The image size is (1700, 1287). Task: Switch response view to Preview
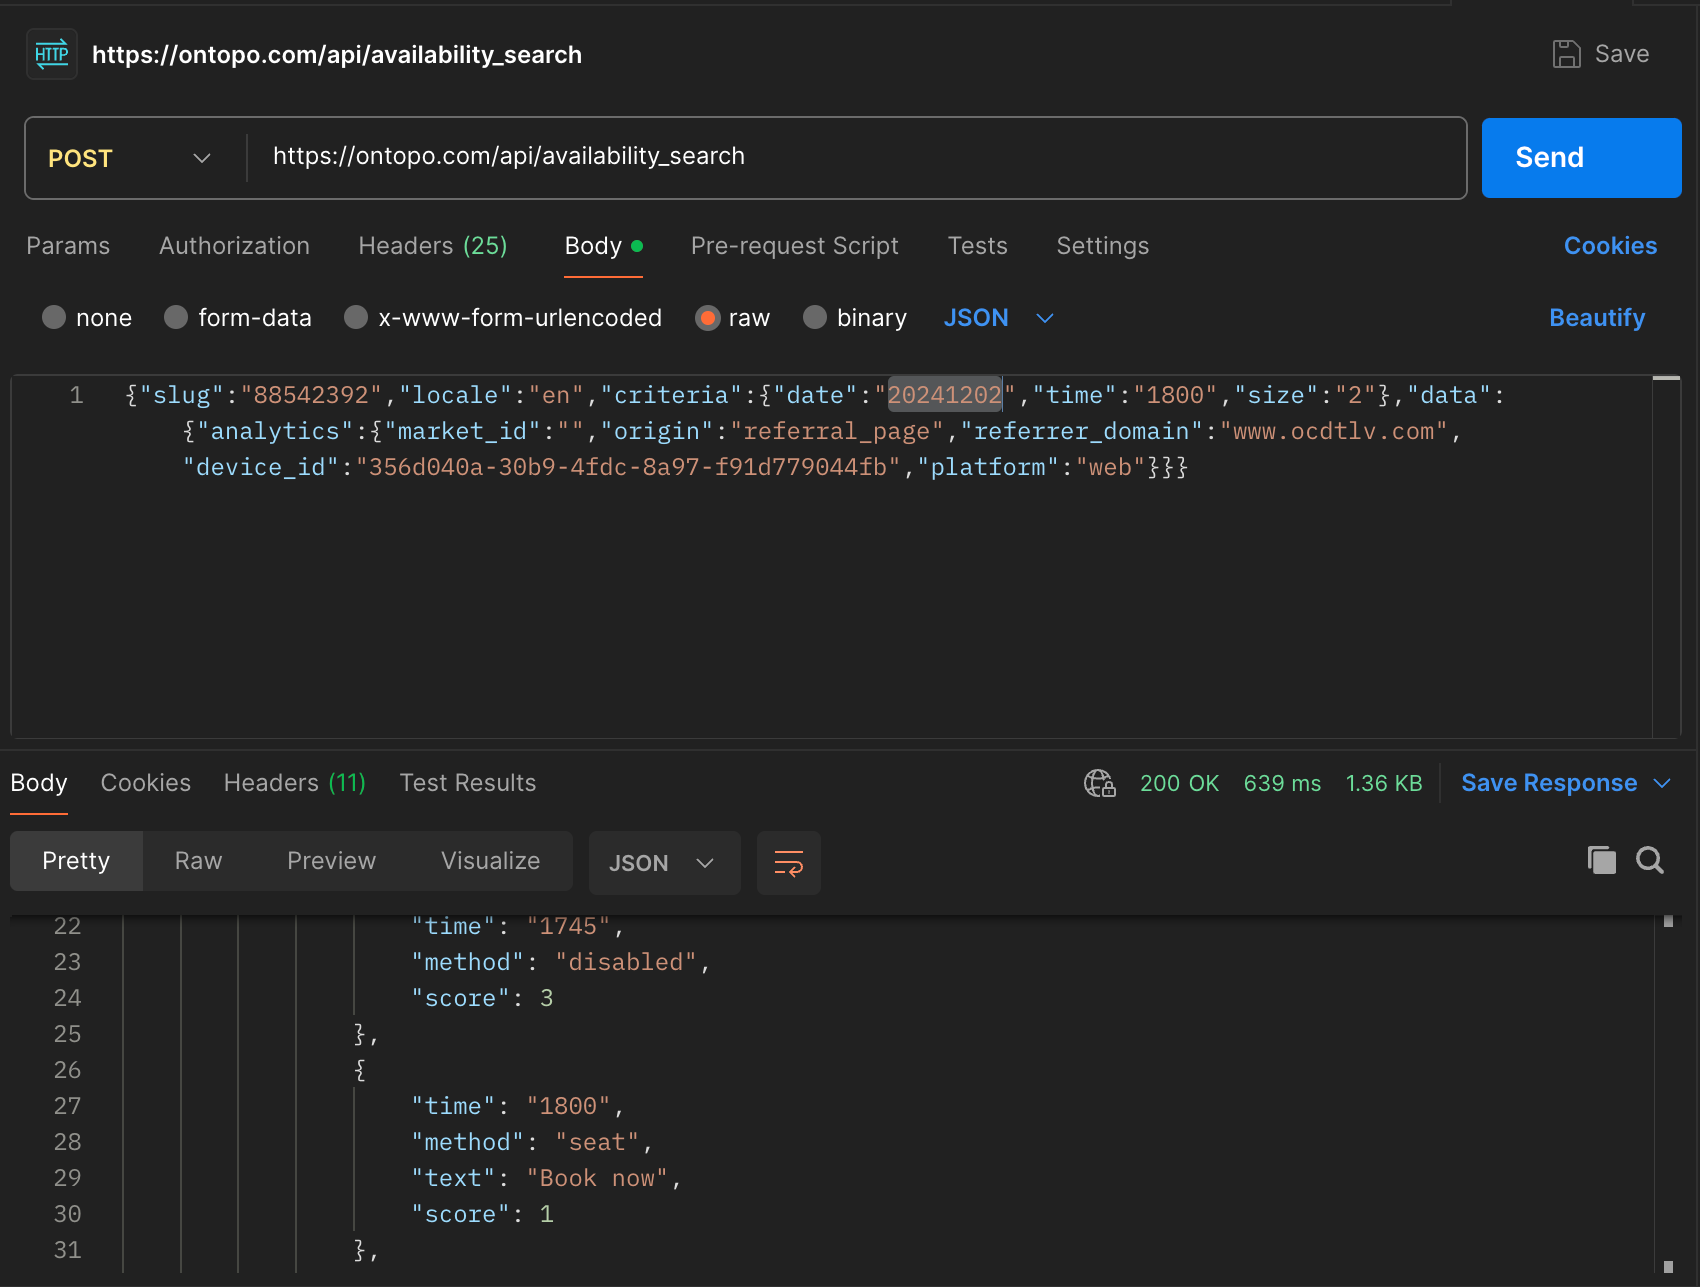(331, 861)
